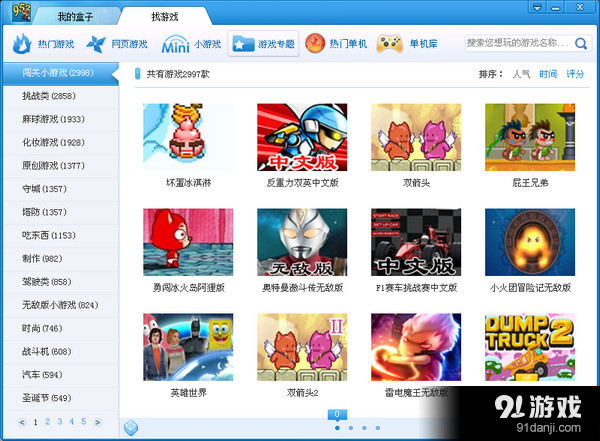Open category page 3
The height and width of the screenshot is (441, 600).
(60, 422)
